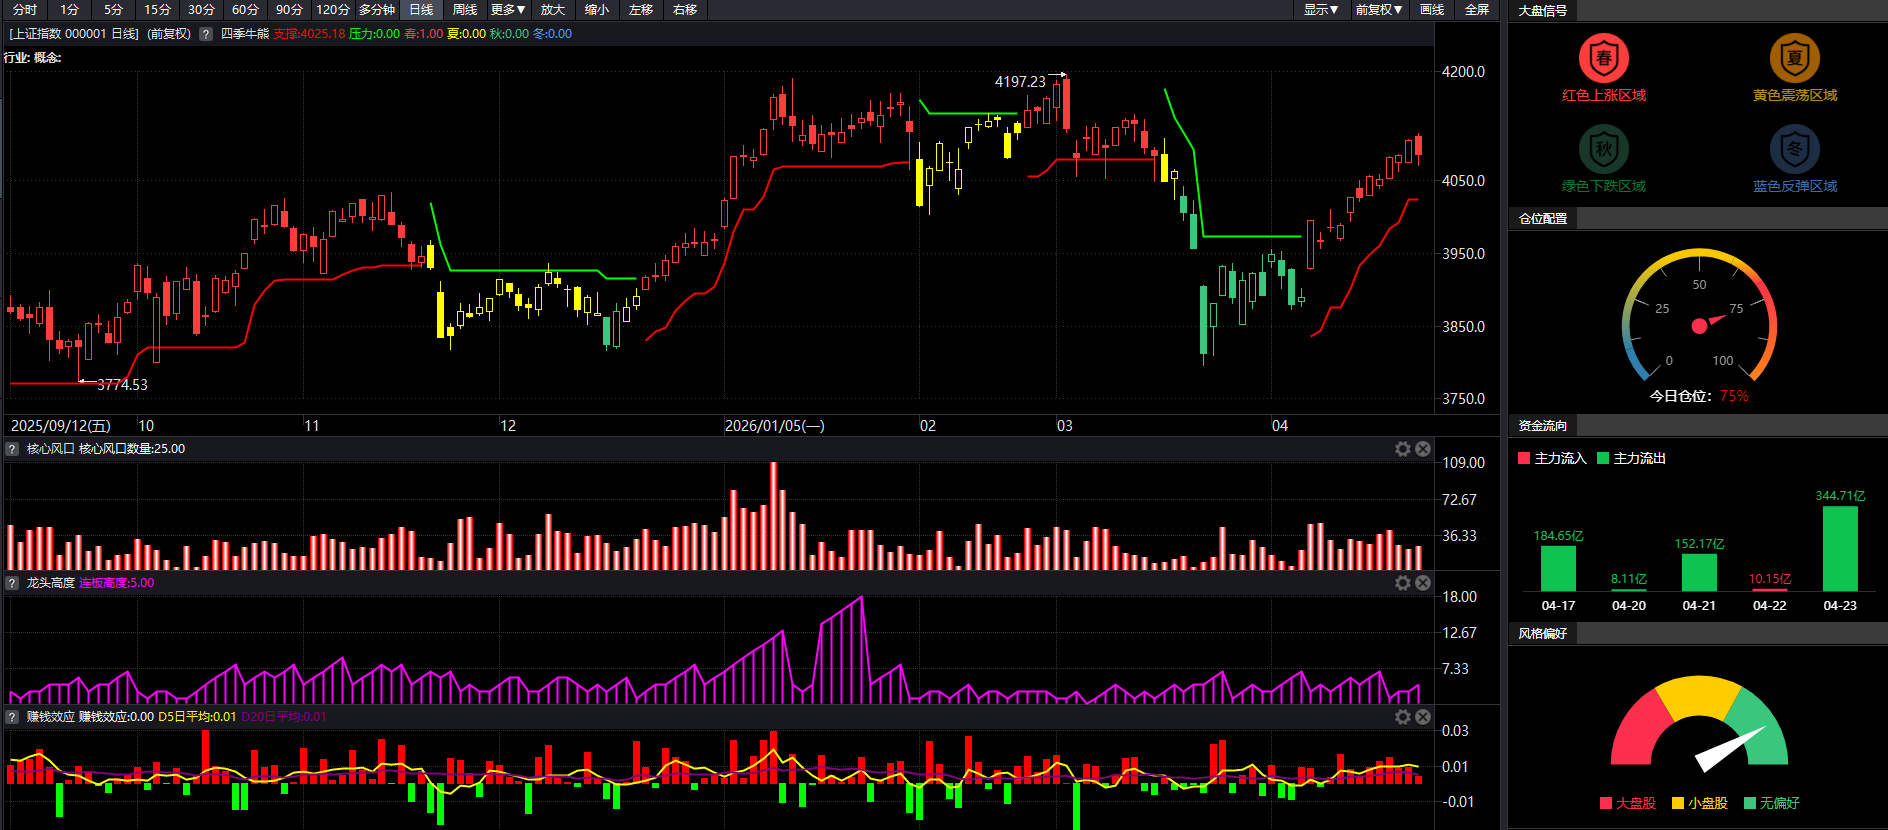Click 左移 to shift chart left

[641, 10]
